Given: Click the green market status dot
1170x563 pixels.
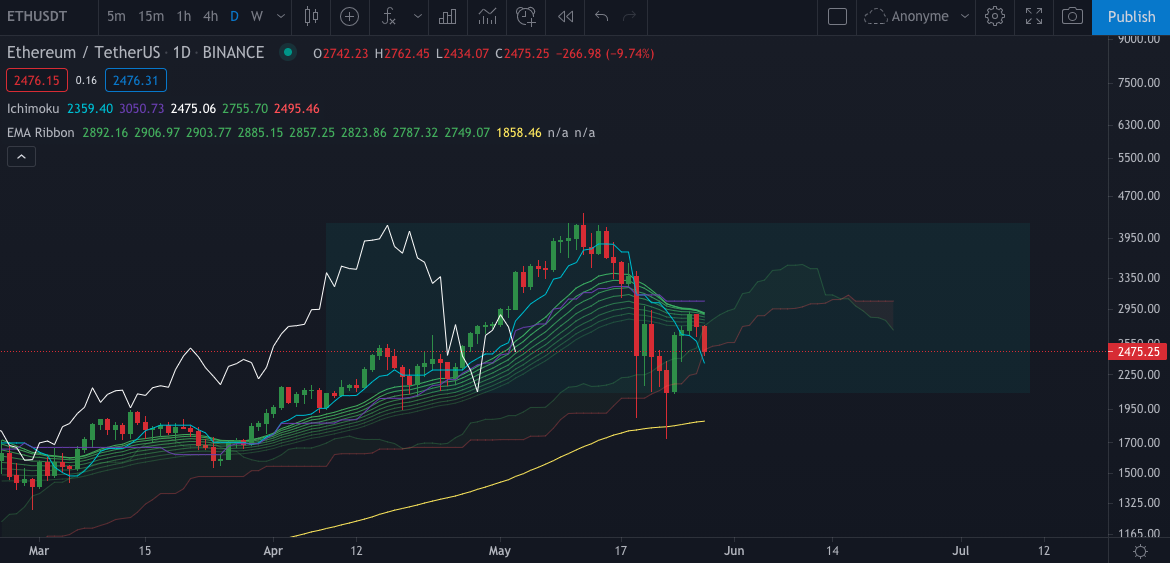Looking at the screenshot, I should tap(287, 53).
